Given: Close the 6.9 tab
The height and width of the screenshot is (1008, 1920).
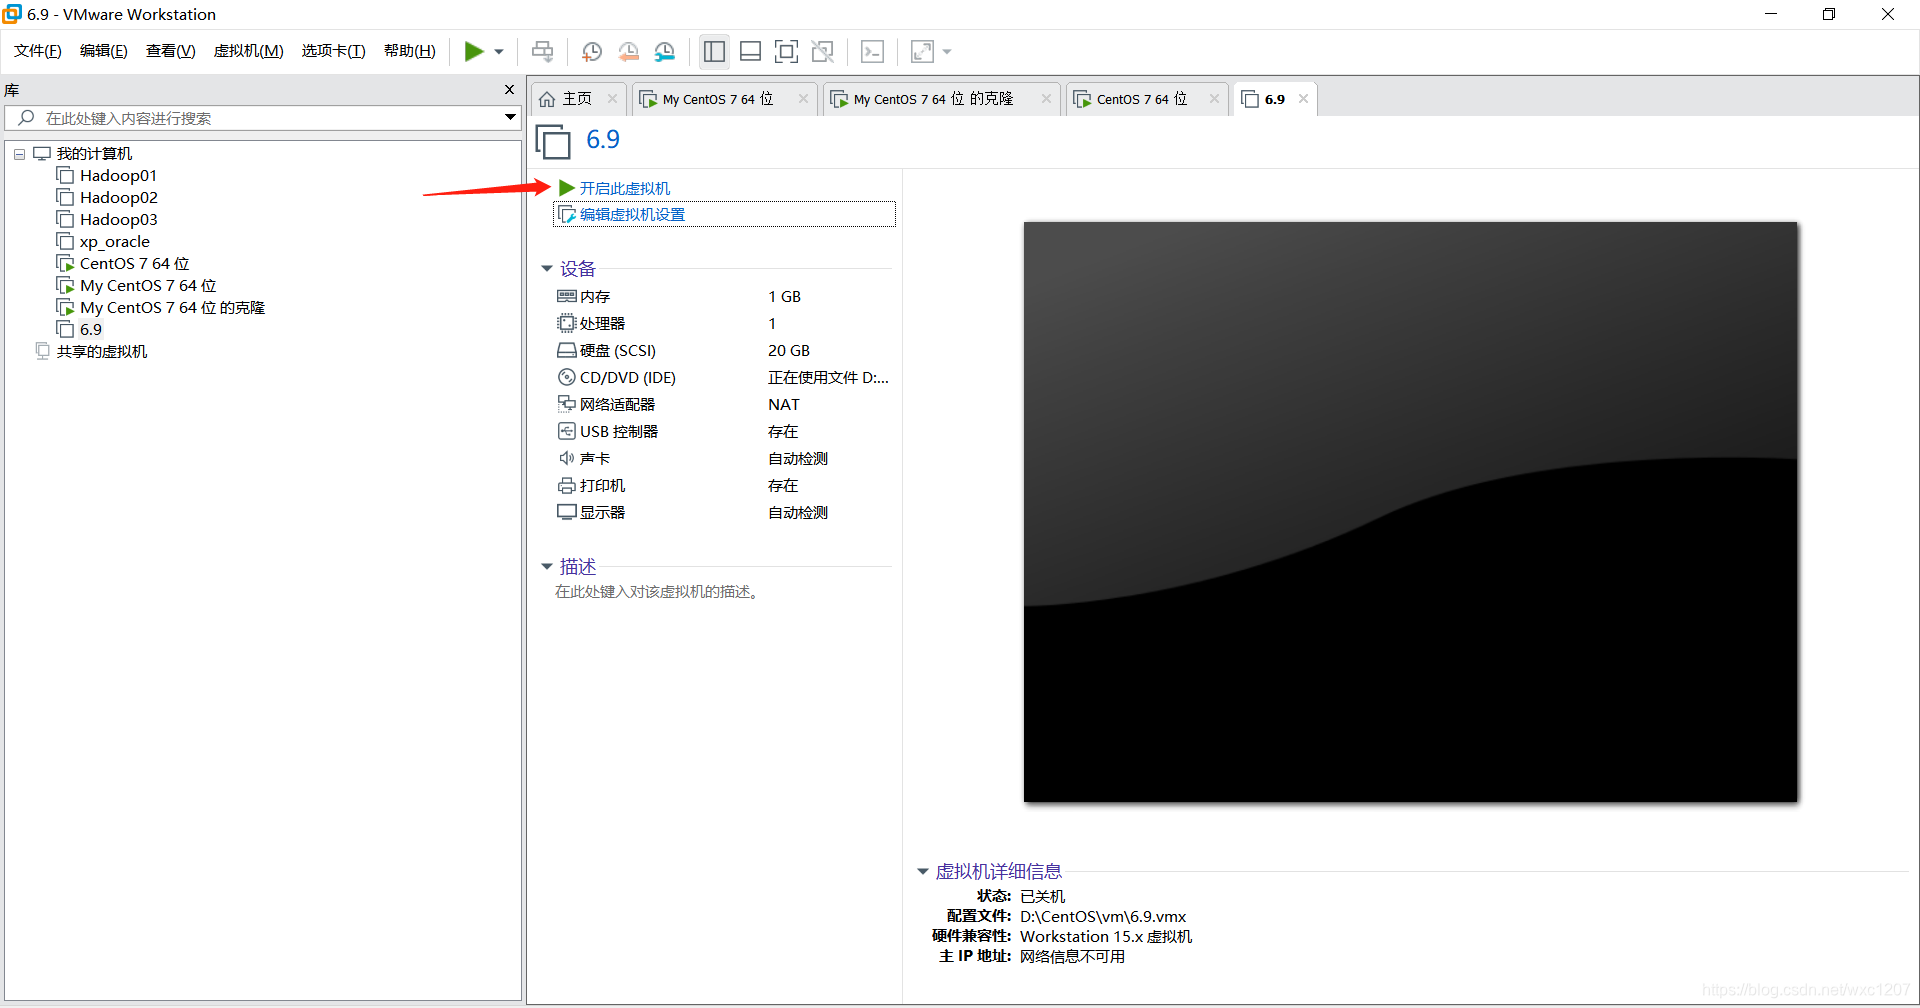Looking at the screenshot, I should click(x=1303, y=99).
